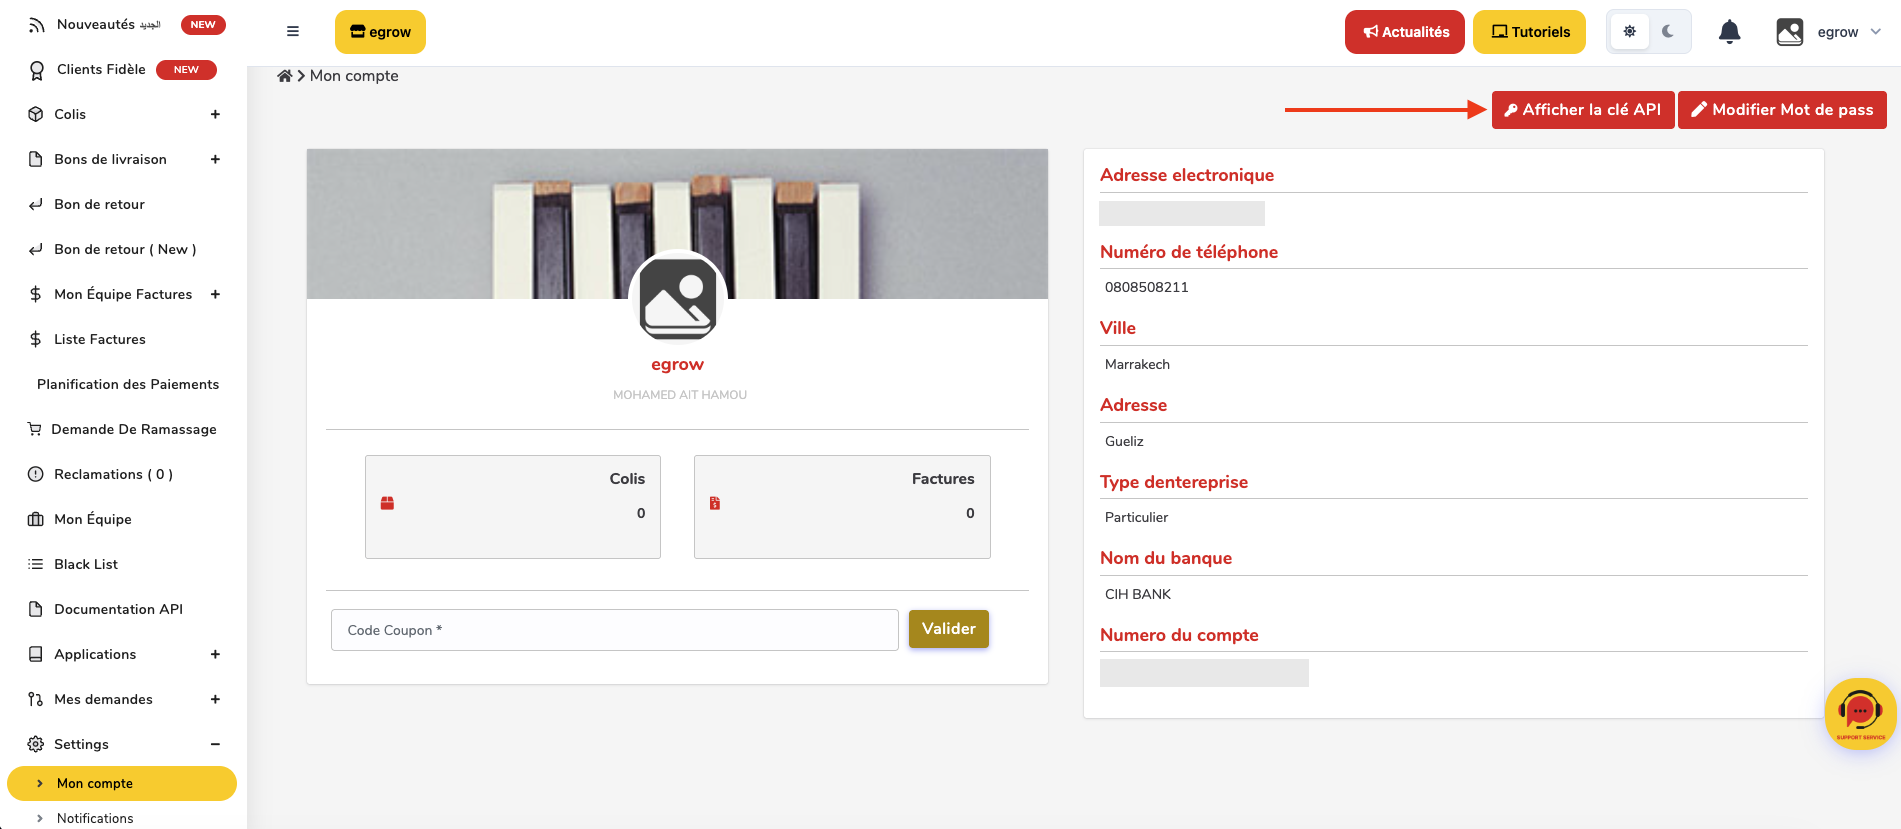Screen dimensions: 1901x829
Task: Click the red Factures document icon
Action: [715, 503]
